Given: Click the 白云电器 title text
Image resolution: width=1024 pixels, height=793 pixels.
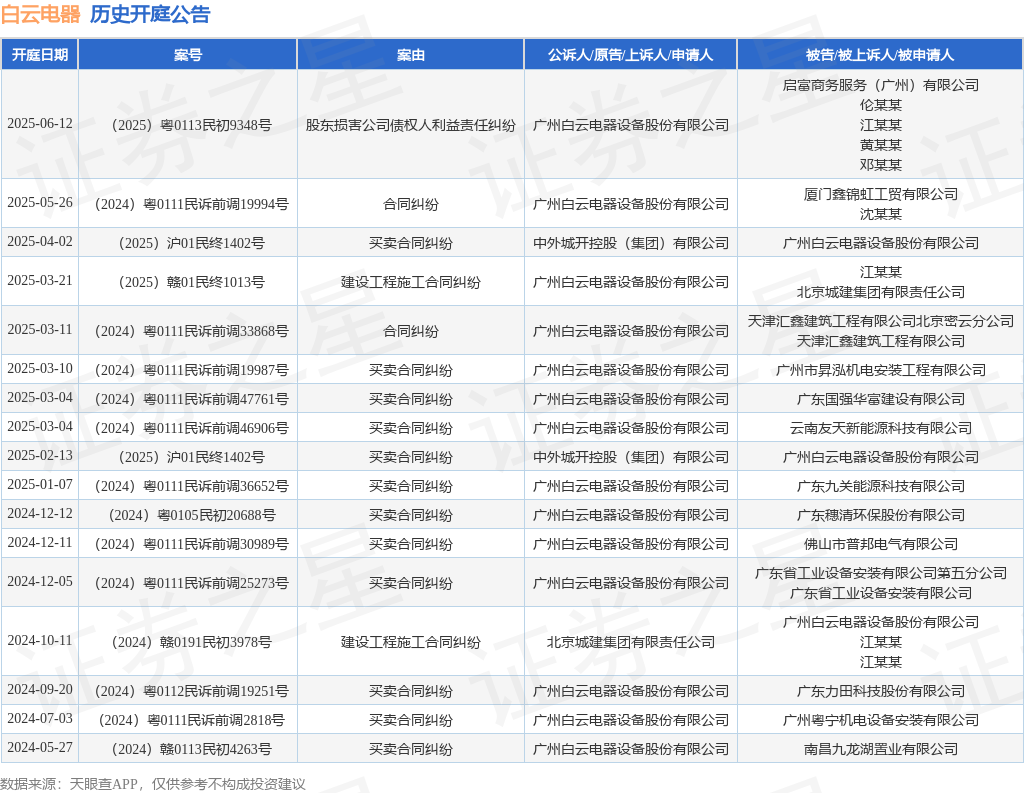Looking at the screenshot, I should (x=40, y=14).
